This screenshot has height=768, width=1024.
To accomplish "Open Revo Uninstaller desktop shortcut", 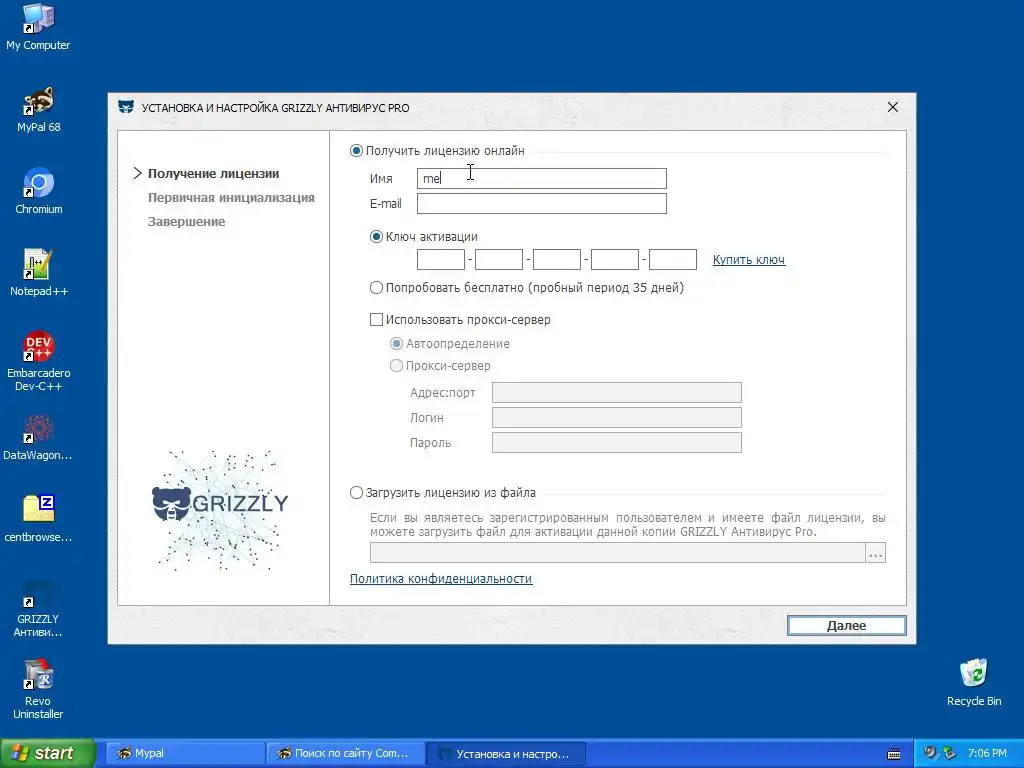I will 38,690.
